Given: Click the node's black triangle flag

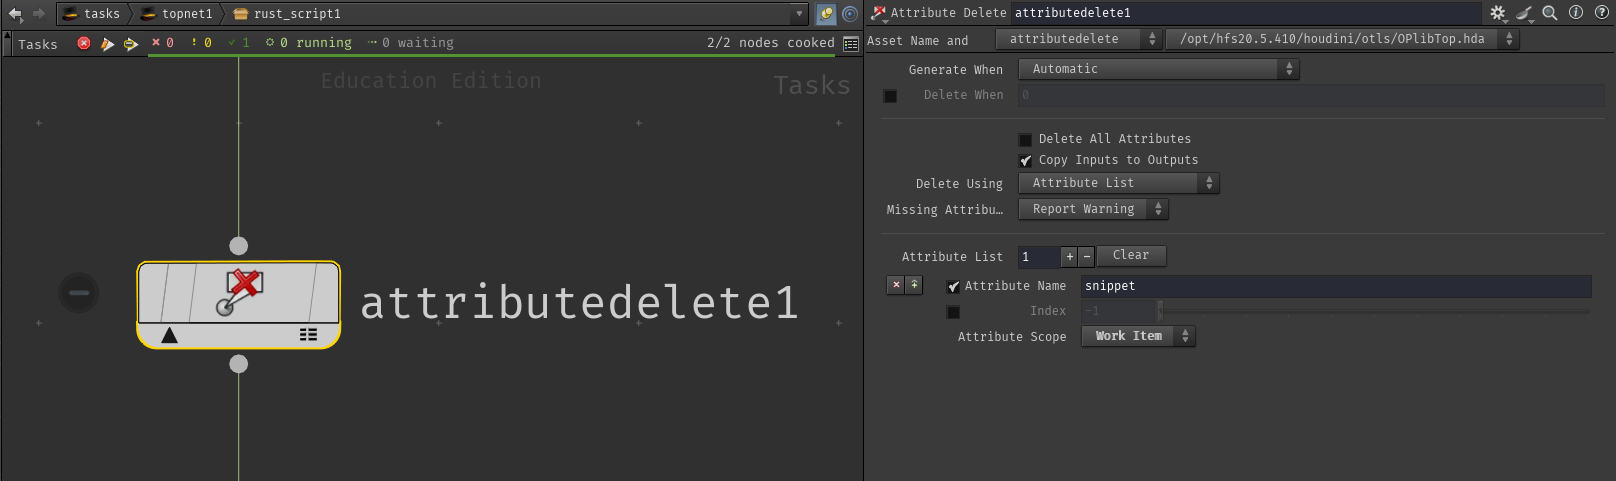Looking at the screenshot, I should 169,335.
